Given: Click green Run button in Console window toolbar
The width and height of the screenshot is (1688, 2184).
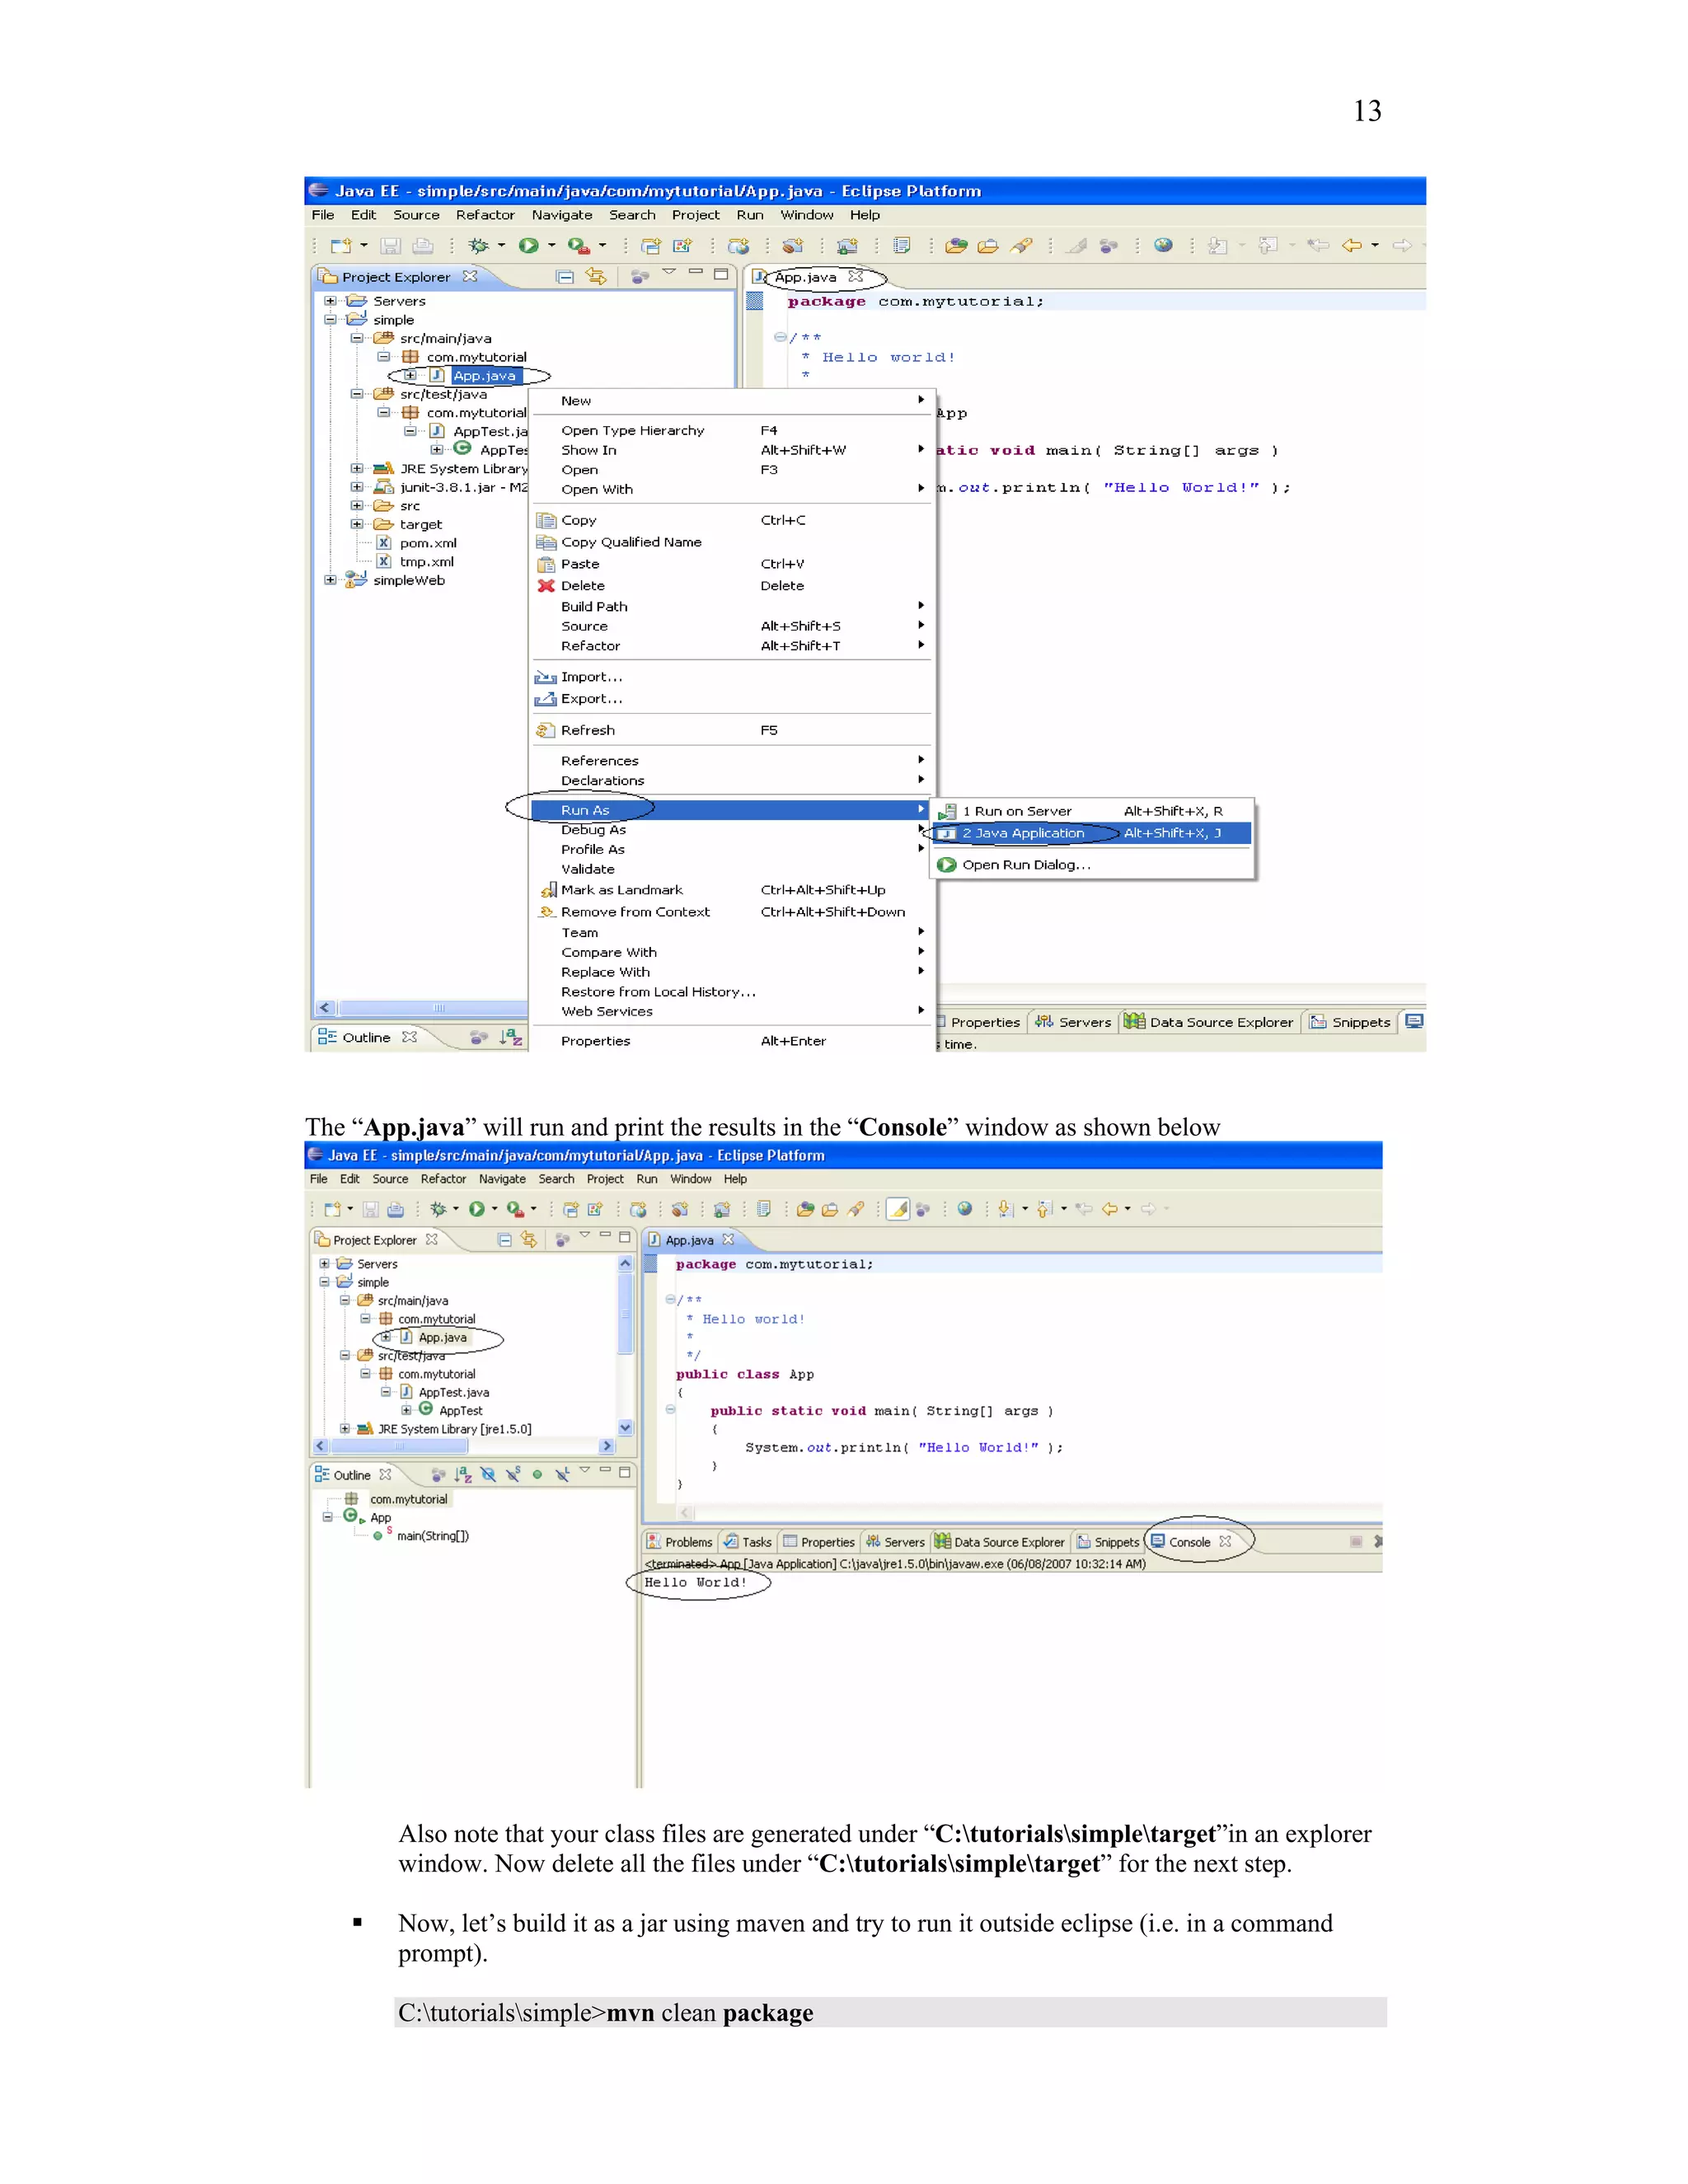Looking at the screenshot, I should pos(477,1209).
